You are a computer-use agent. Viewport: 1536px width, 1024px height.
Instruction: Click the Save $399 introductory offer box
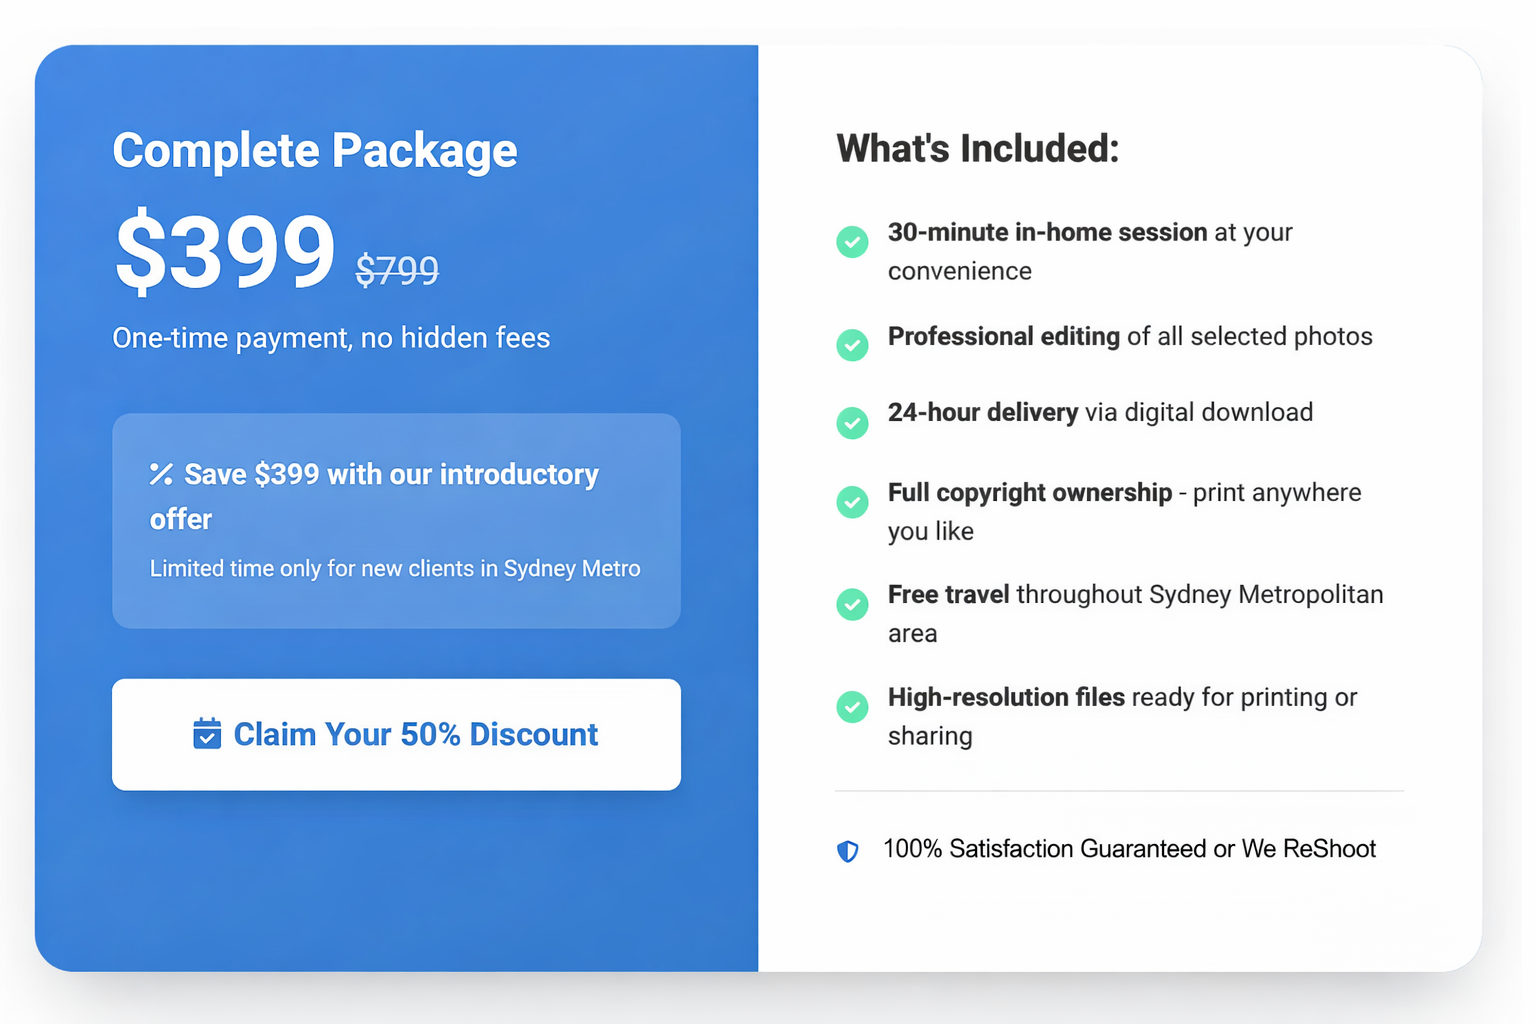396,520
